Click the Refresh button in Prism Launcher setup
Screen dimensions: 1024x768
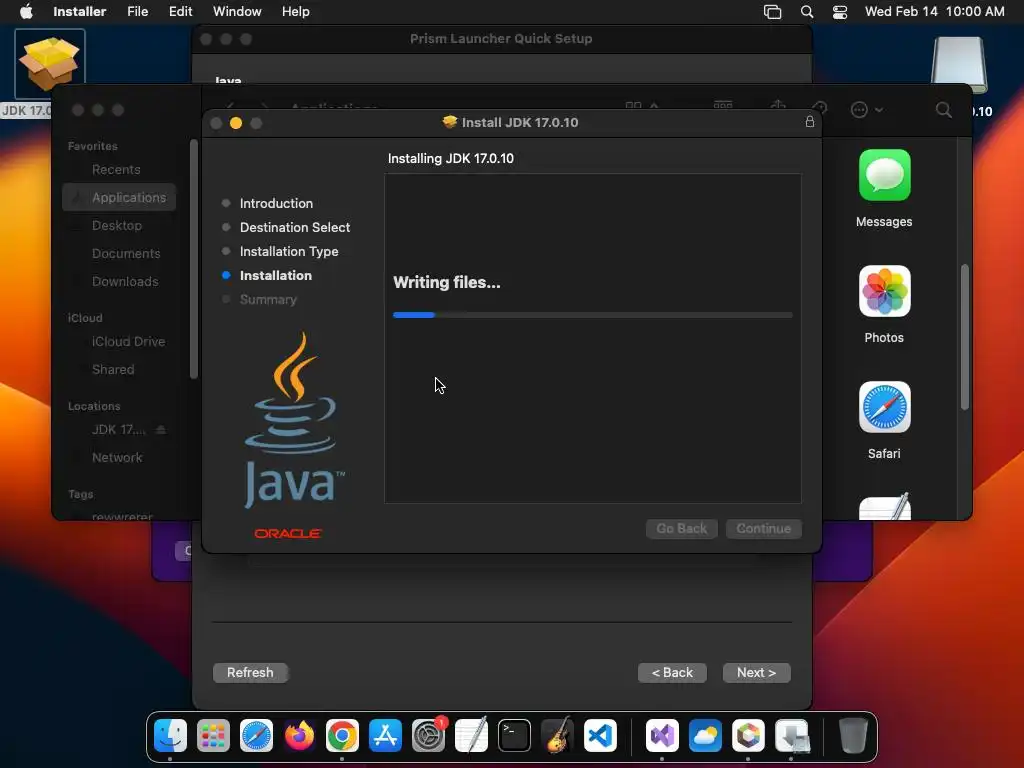click(x=250, y=673)
